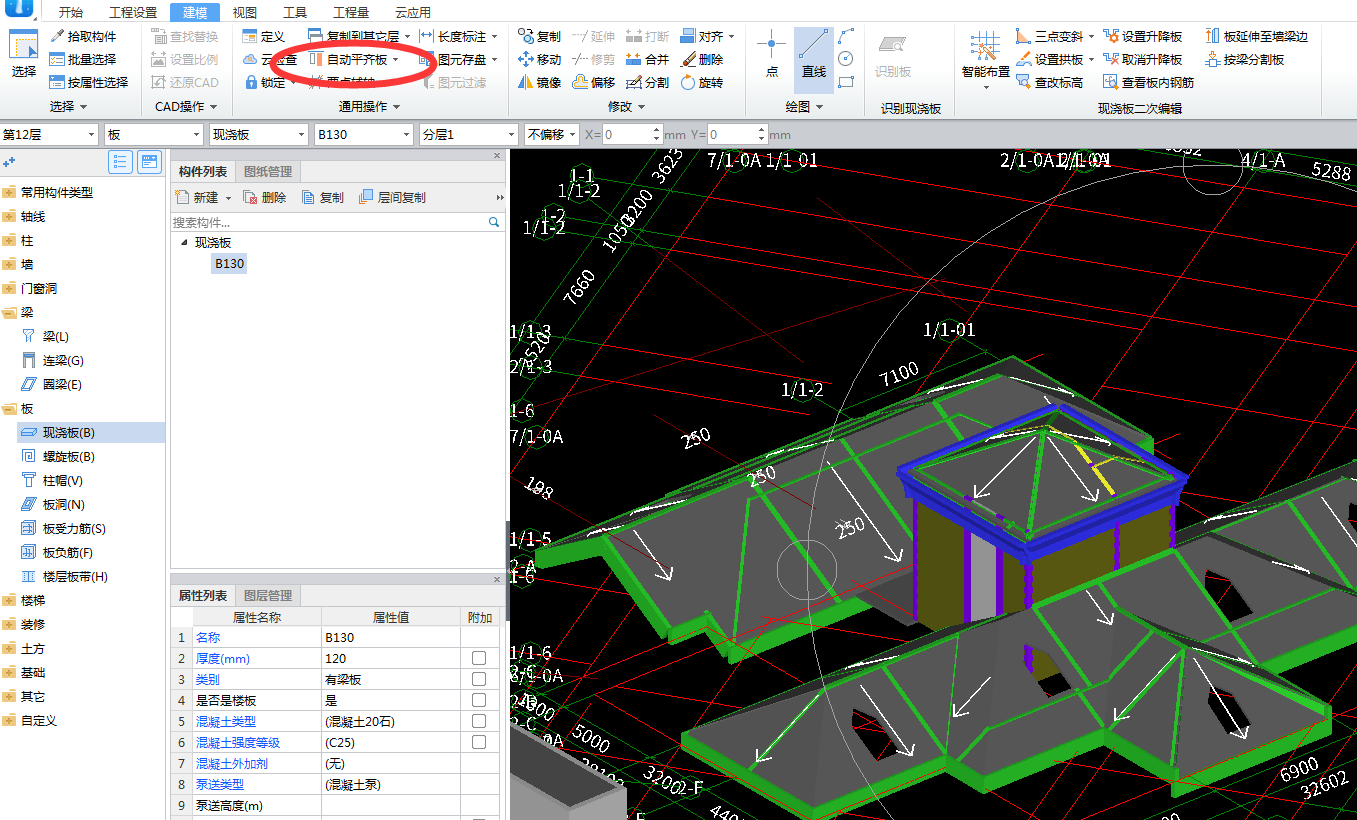Click the 偏移 offset tool
Screen dimensions: 1357x820
point(594,82)
